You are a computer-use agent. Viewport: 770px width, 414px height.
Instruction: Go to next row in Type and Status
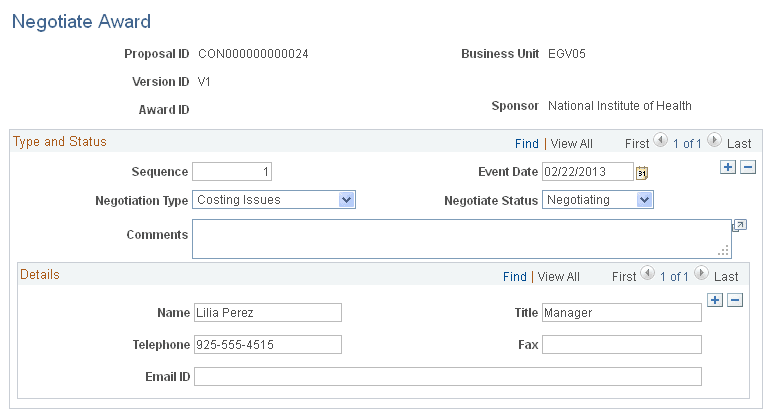tap(715, 143)
